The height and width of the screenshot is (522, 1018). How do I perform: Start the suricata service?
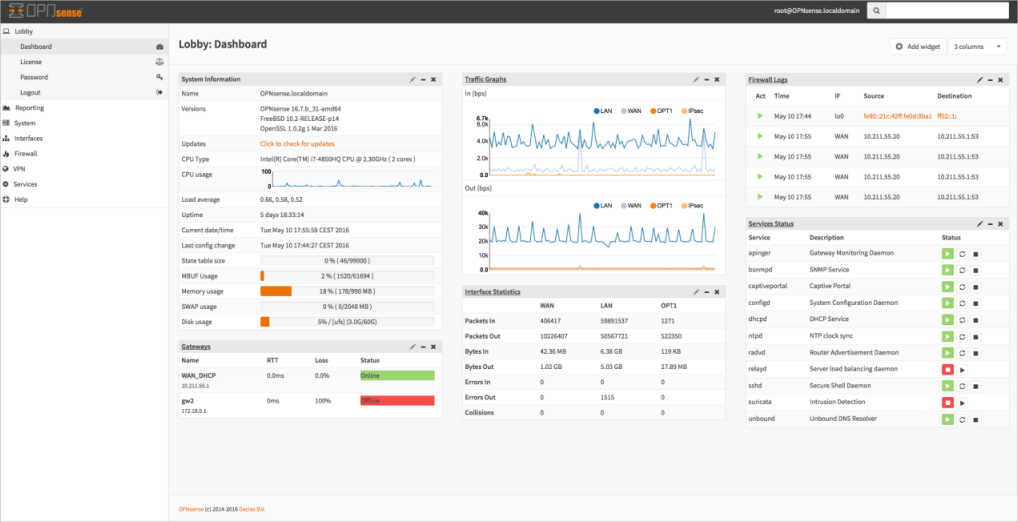coord(963,403)
